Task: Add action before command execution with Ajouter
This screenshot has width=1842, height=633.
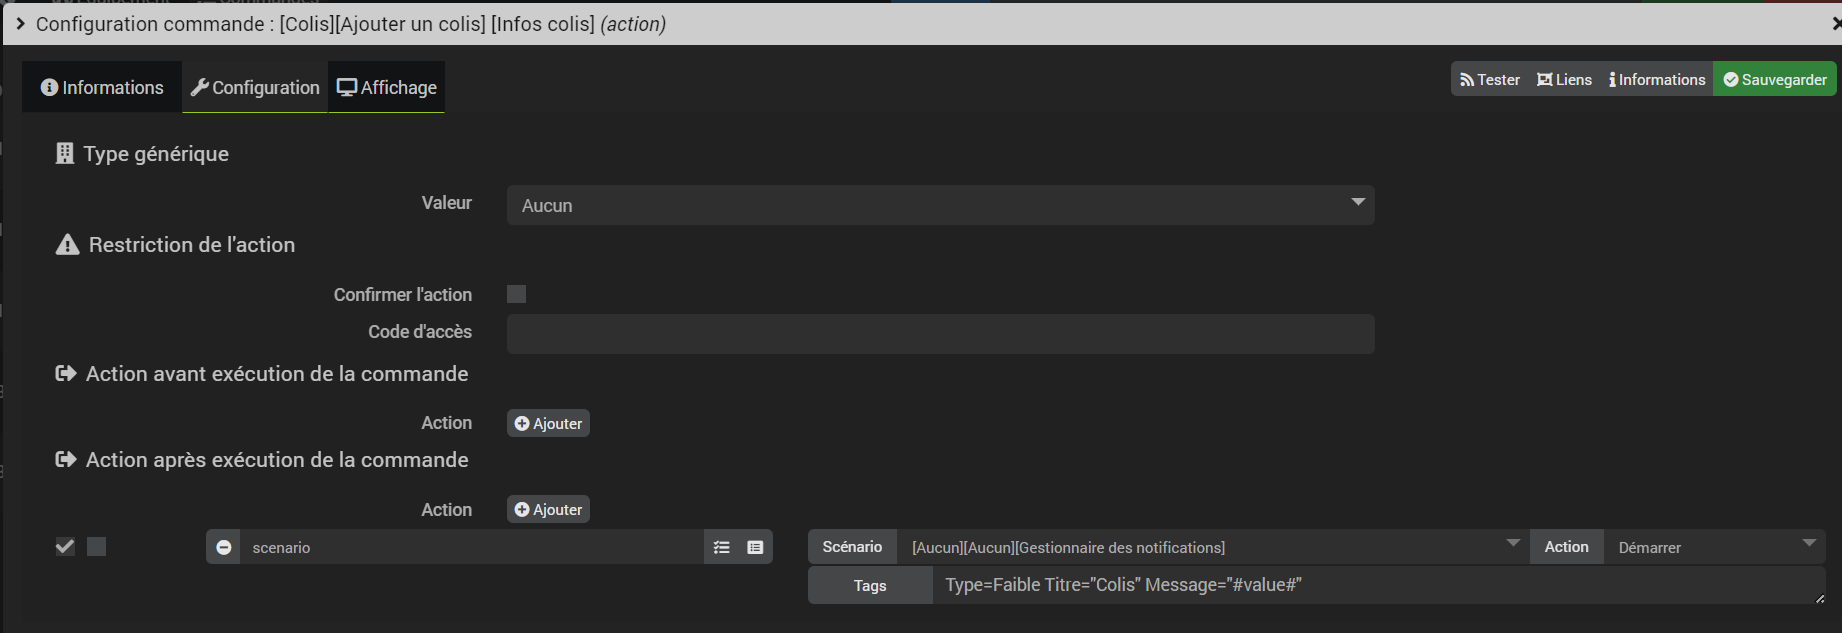Action: point(548,423)
